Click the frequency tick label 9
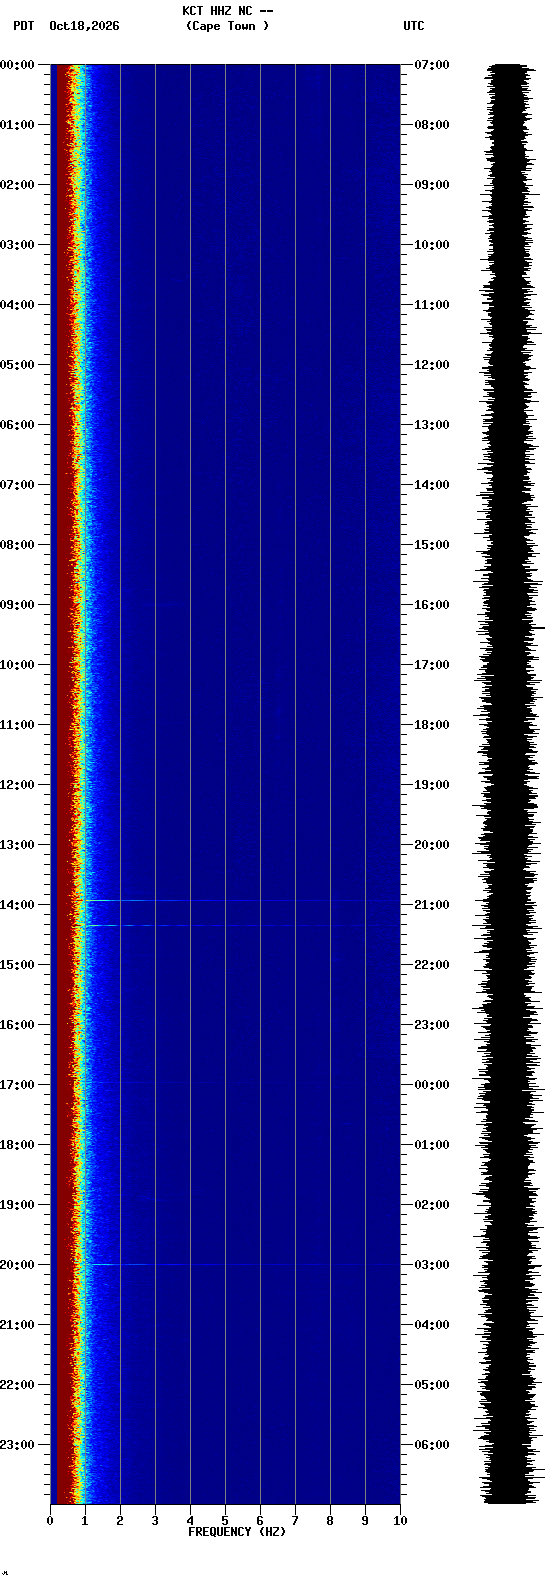The height and width of the screenshot is (1584, 552). [x=365, y=1521]
